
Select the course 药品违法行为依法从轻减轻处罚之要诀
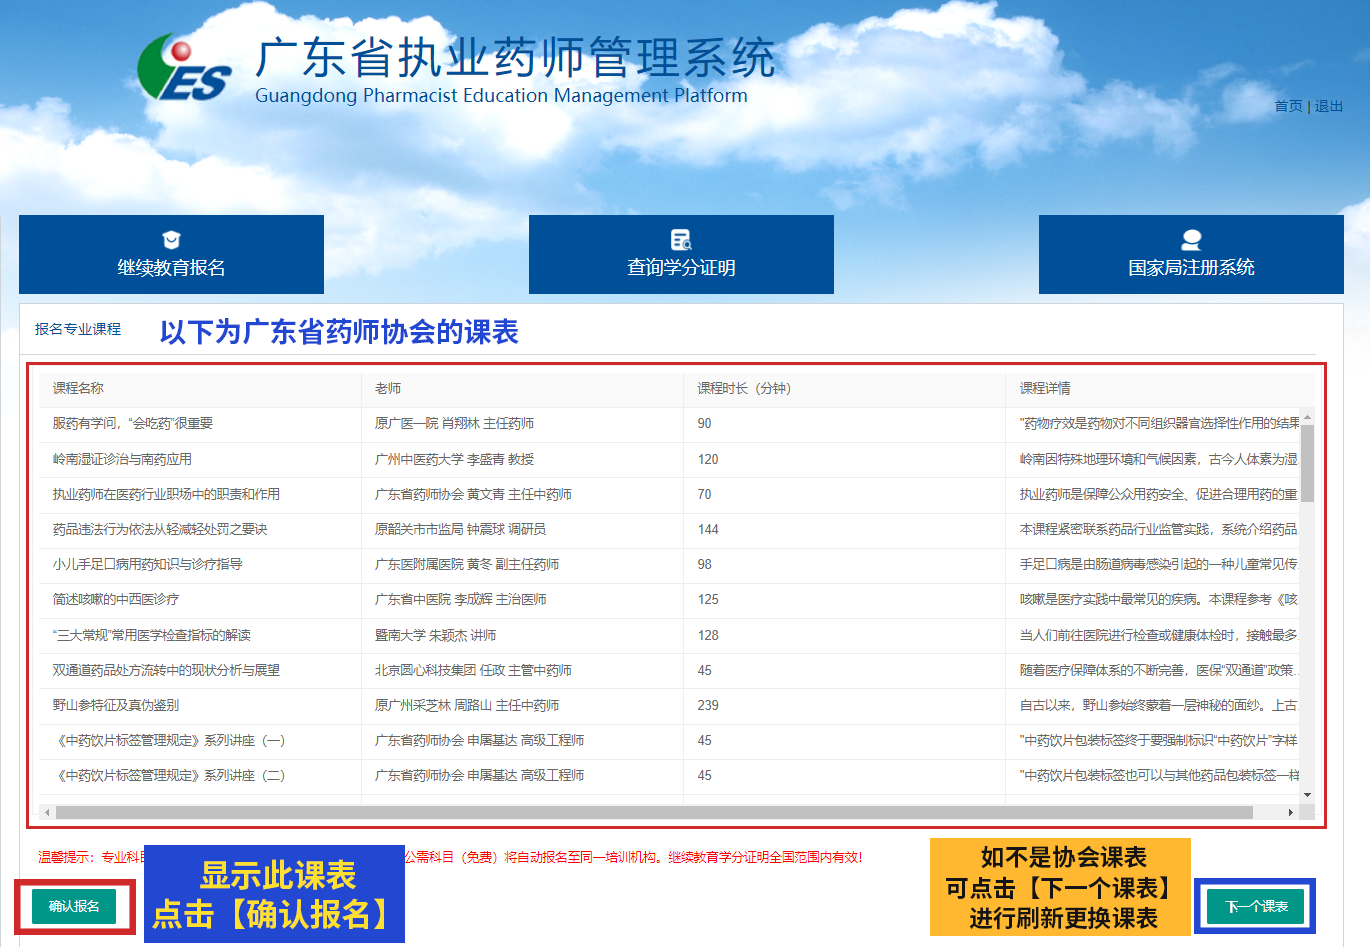pyautogui.click(x=160, y=529)
